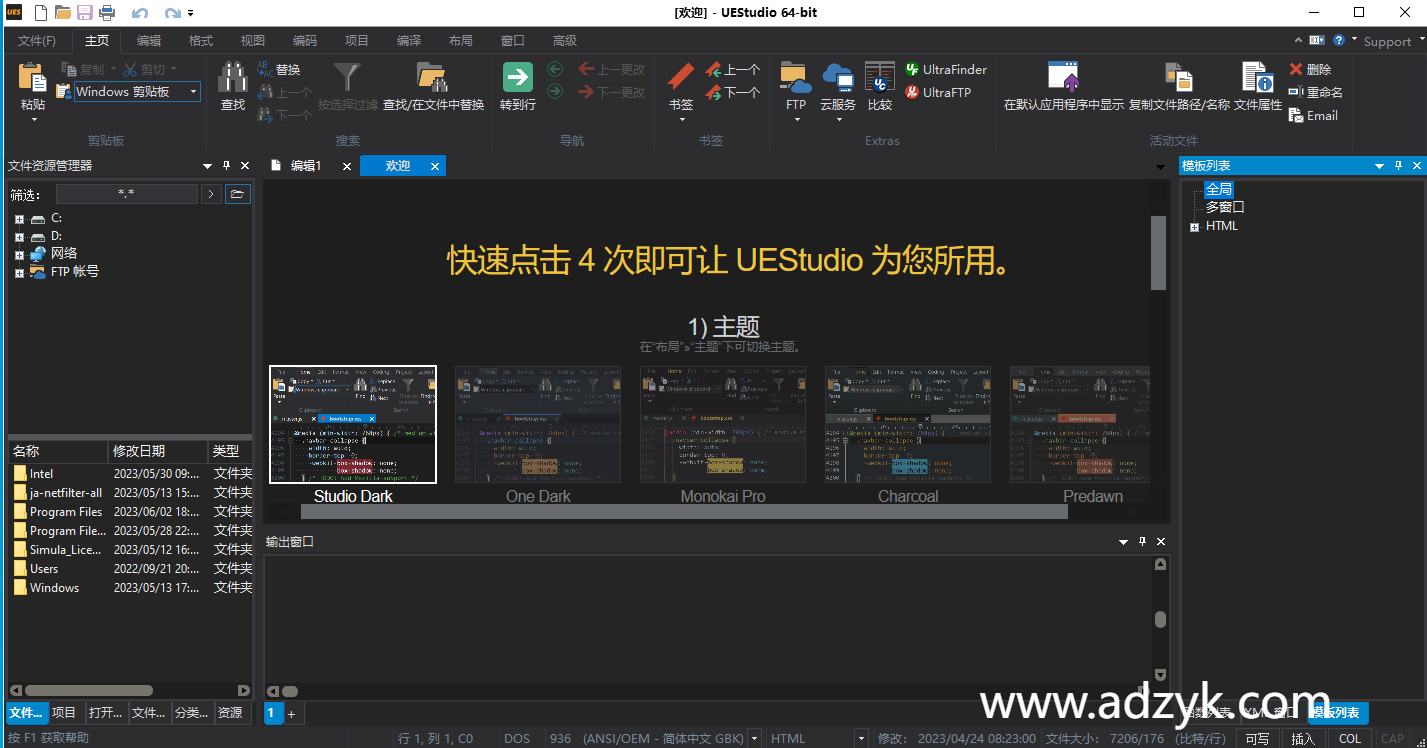The image size is (1427, 748).
Task: Click the 查找 (find) button
Action: coord(232,85)
